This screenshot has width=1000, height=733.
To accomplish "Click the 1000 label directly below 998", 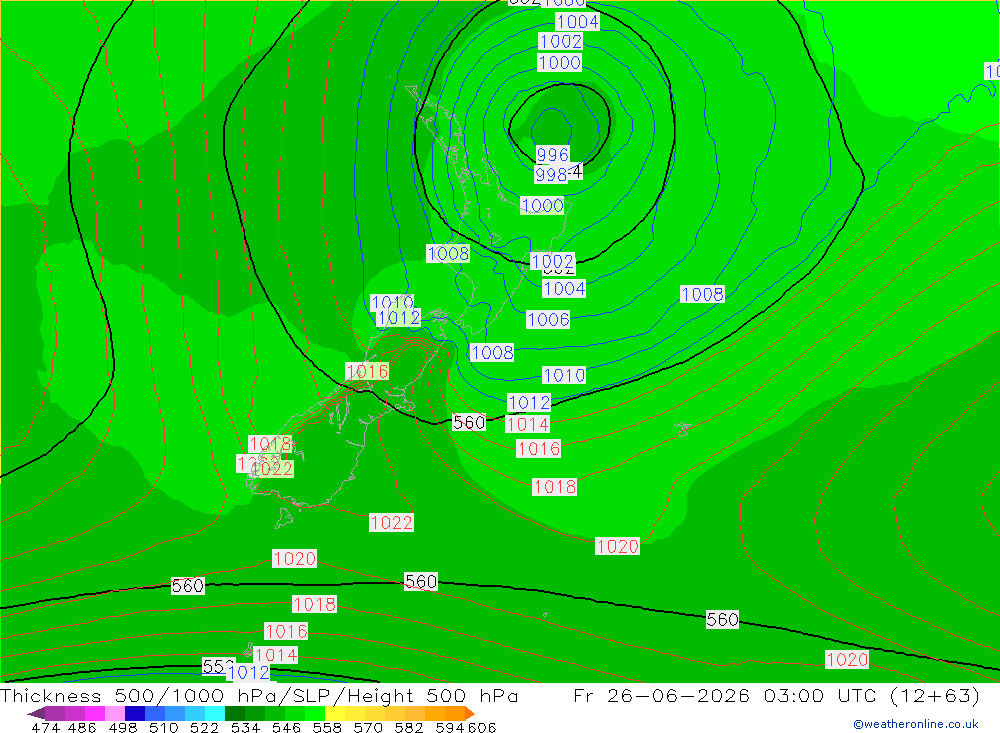I will pos(542,205).
